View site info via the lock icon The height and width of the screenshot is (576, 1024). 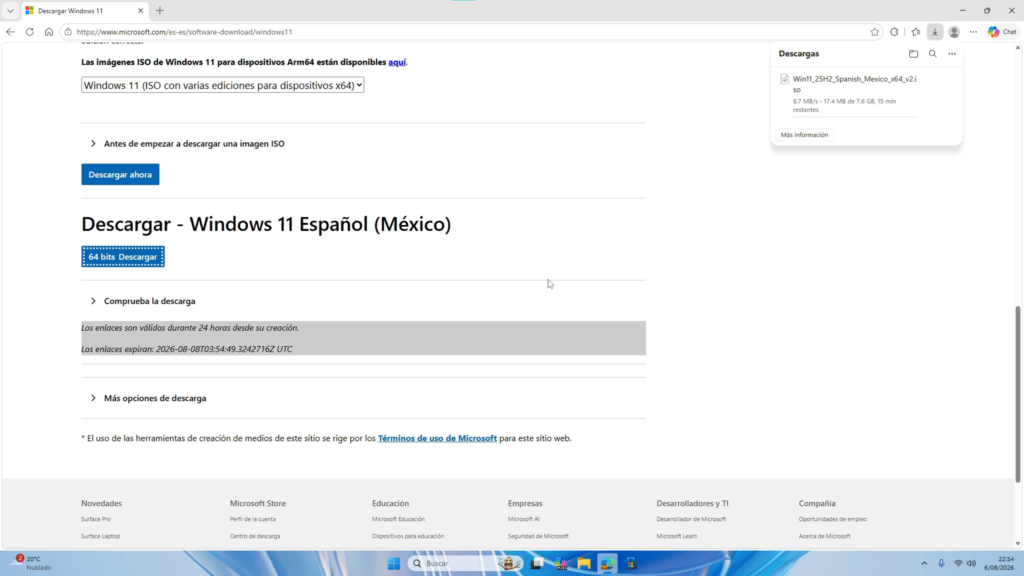(68, 31)
